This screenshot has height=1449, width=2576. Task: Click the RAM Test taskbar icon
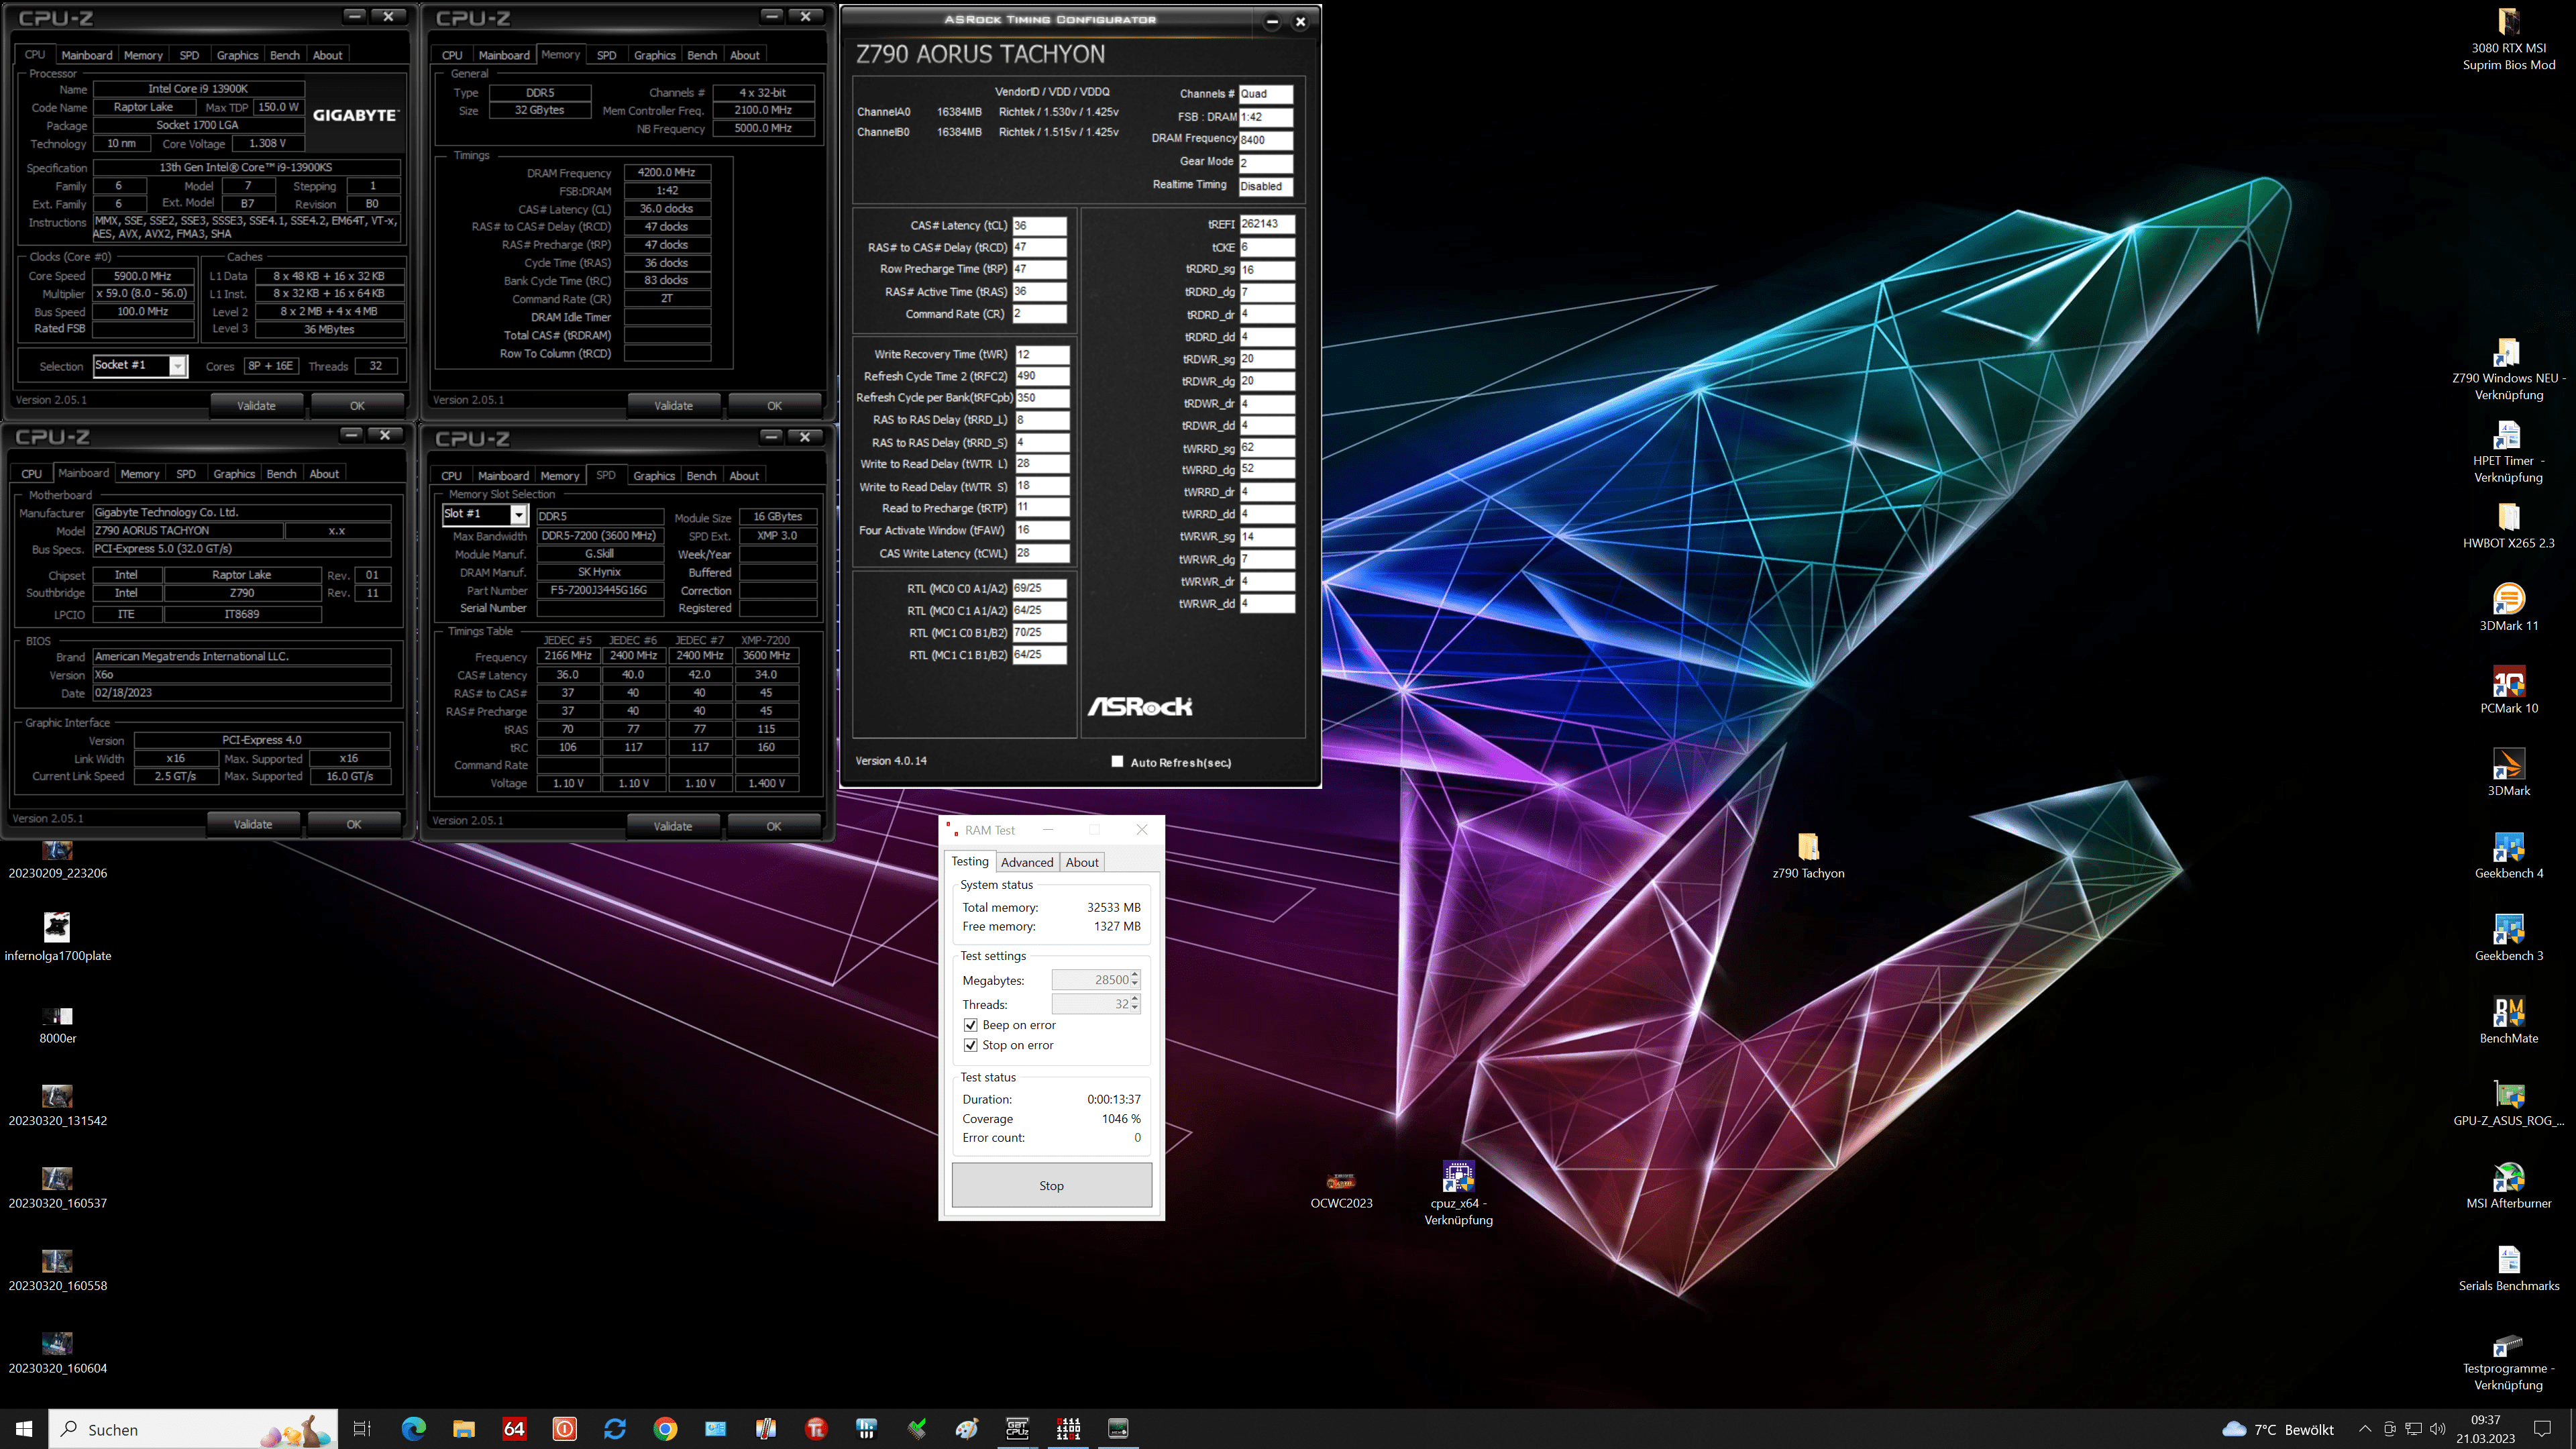click(1068, 1428)
